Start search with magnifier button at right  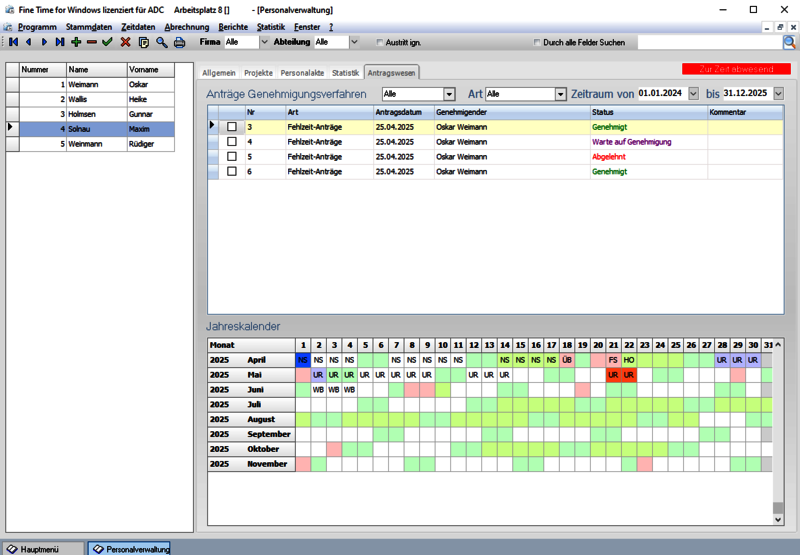click(x=789, y=43)
